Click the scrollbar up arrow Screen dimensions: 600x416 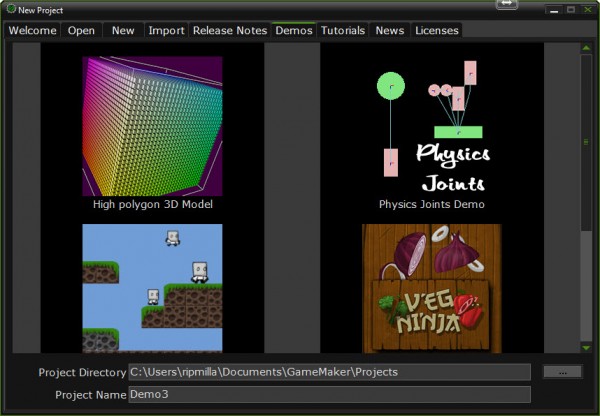pyautogui.click(x=586, y=50)
